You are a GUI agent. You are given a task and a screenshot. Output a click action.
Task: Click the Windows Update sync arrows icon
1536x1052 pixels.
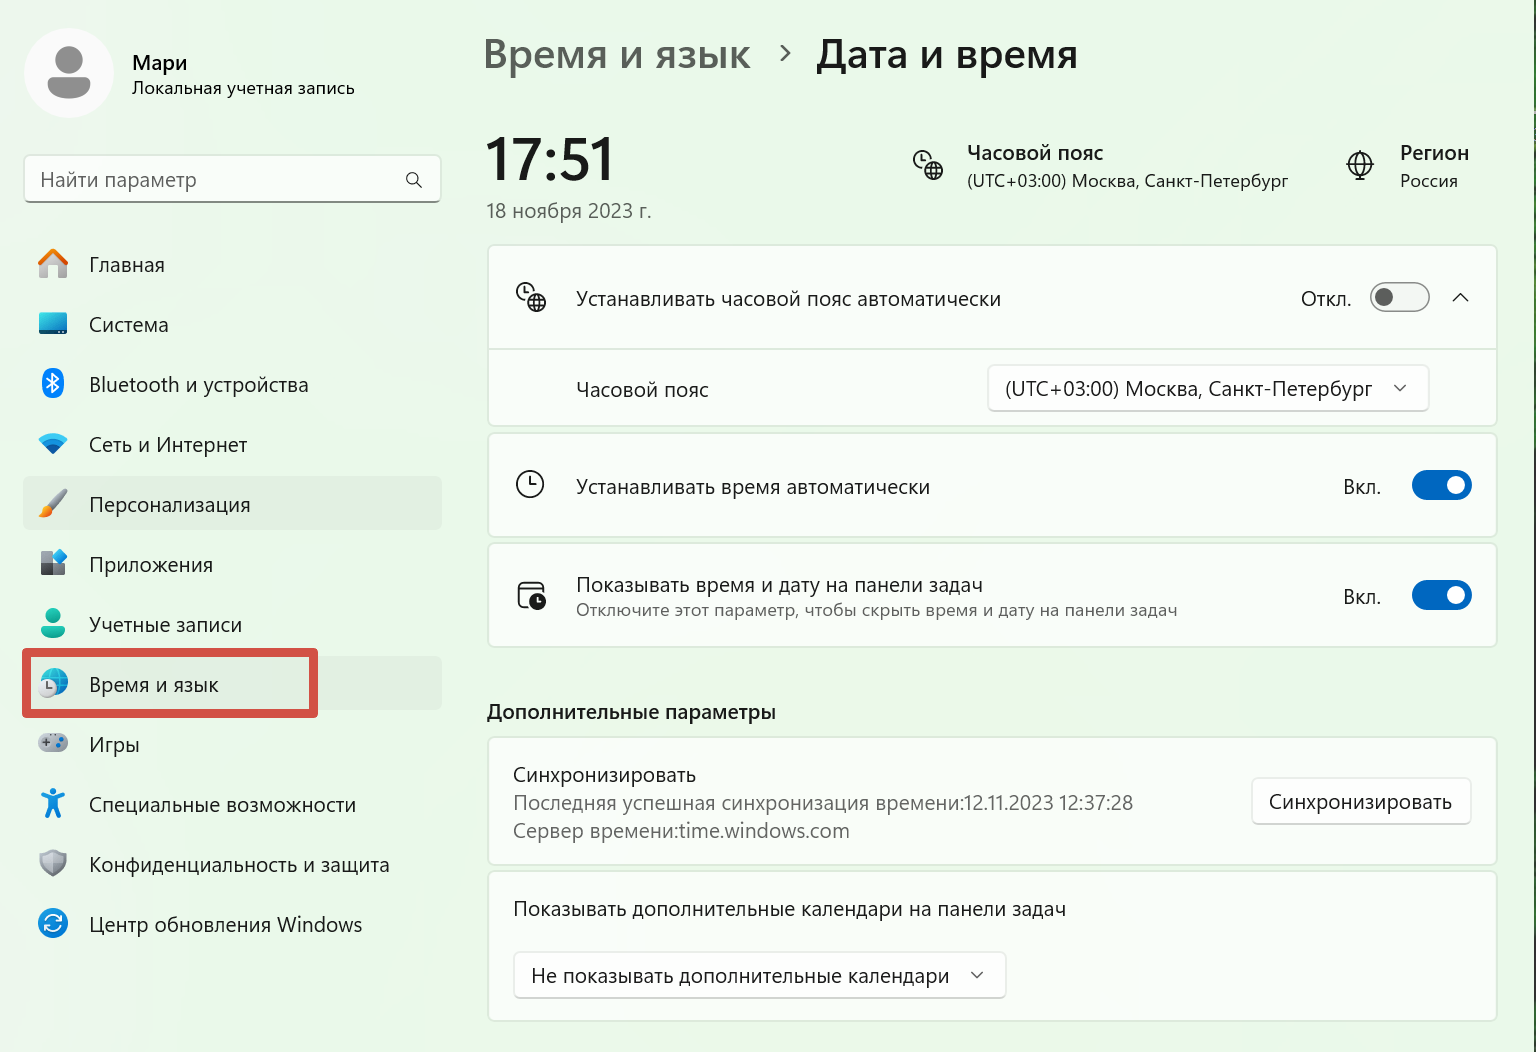coord(53,924)
